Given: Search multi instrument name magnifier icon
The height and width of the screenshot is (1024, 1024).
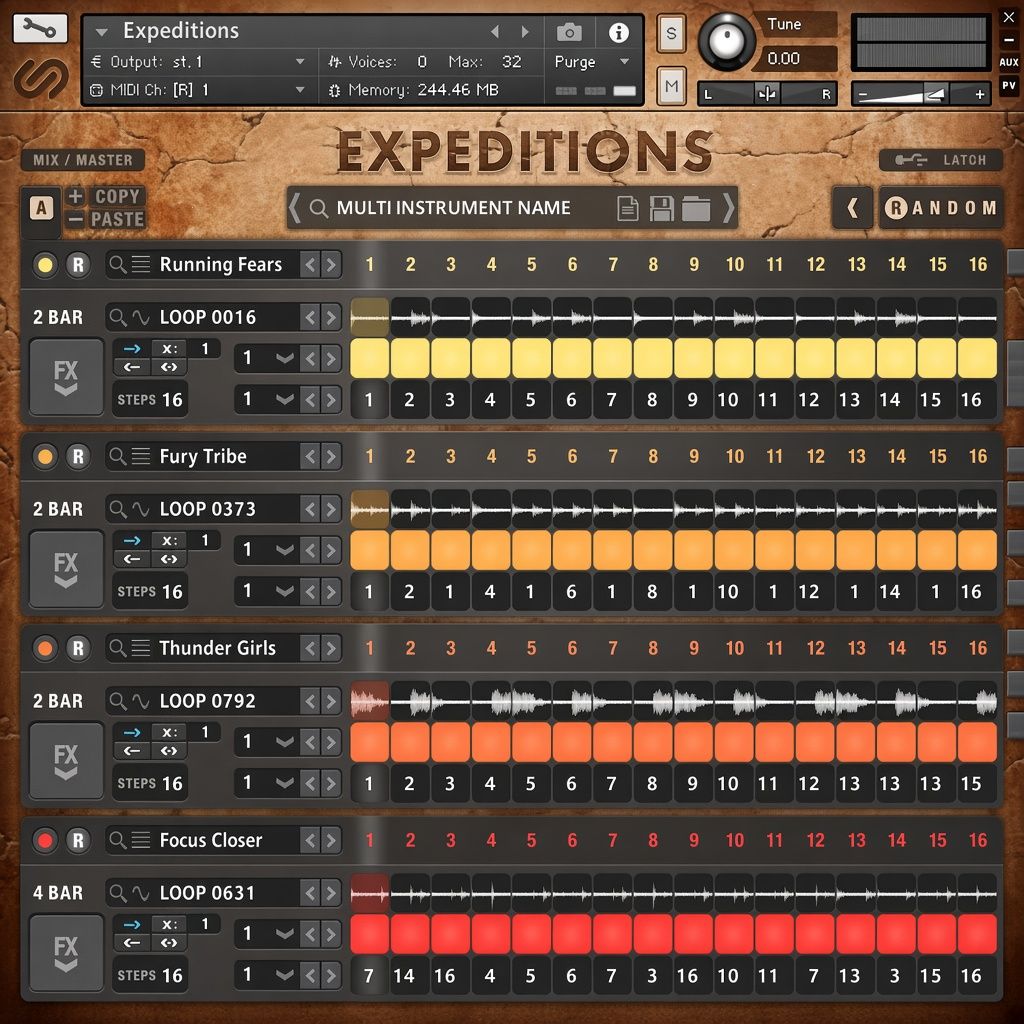Looking at the screenshot, I should pyautogui.click(x=318, y=208).
